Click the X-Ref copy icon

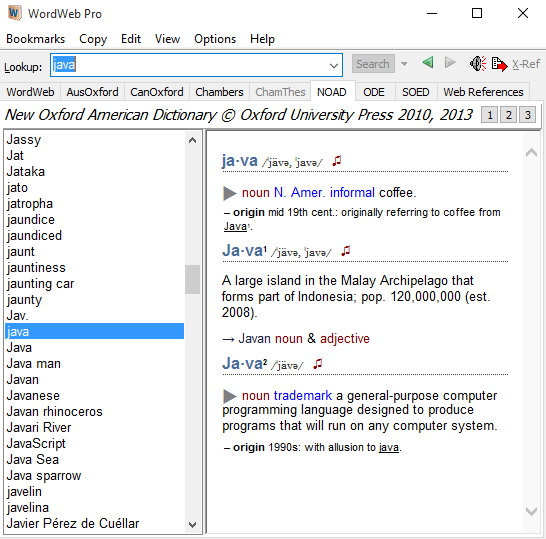tap(499, 64)
